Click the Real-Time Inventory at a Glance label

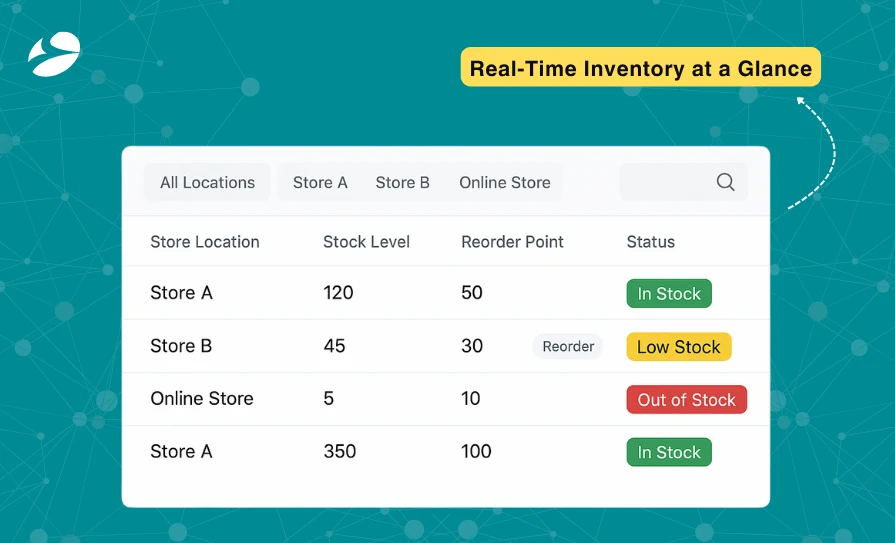click(x=640, y=69)
